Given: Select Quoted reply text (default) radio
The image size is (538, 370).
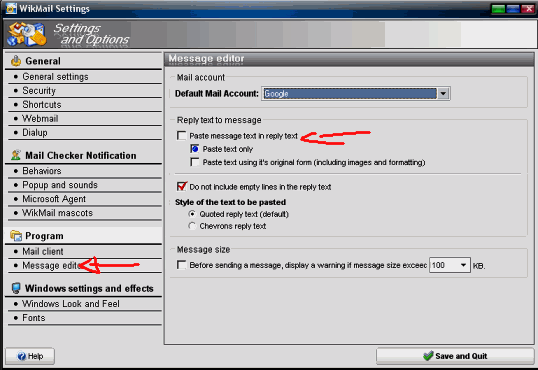Looking at the screenshot, I should click(192, 214).
